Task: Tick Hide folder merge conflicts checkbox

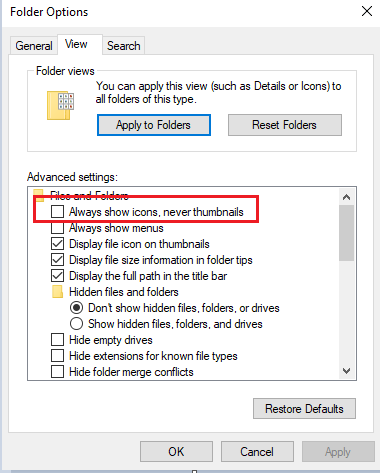Action: (x=57, y=372)
